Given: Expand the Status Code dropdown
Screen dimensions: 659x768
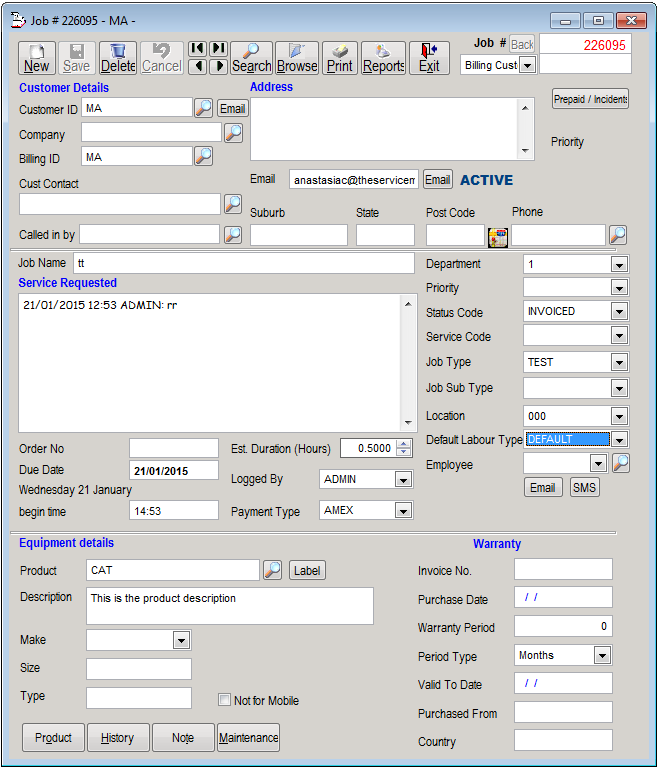Looking at the screenshot, I should [x=619, y=312].
